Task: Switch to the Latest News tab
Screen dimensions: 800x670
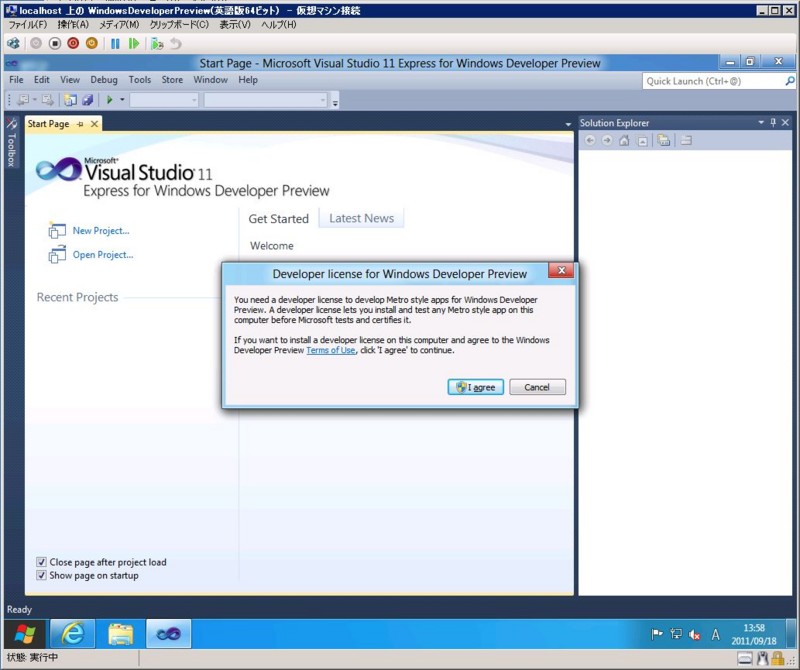Action: click(361, 218)
